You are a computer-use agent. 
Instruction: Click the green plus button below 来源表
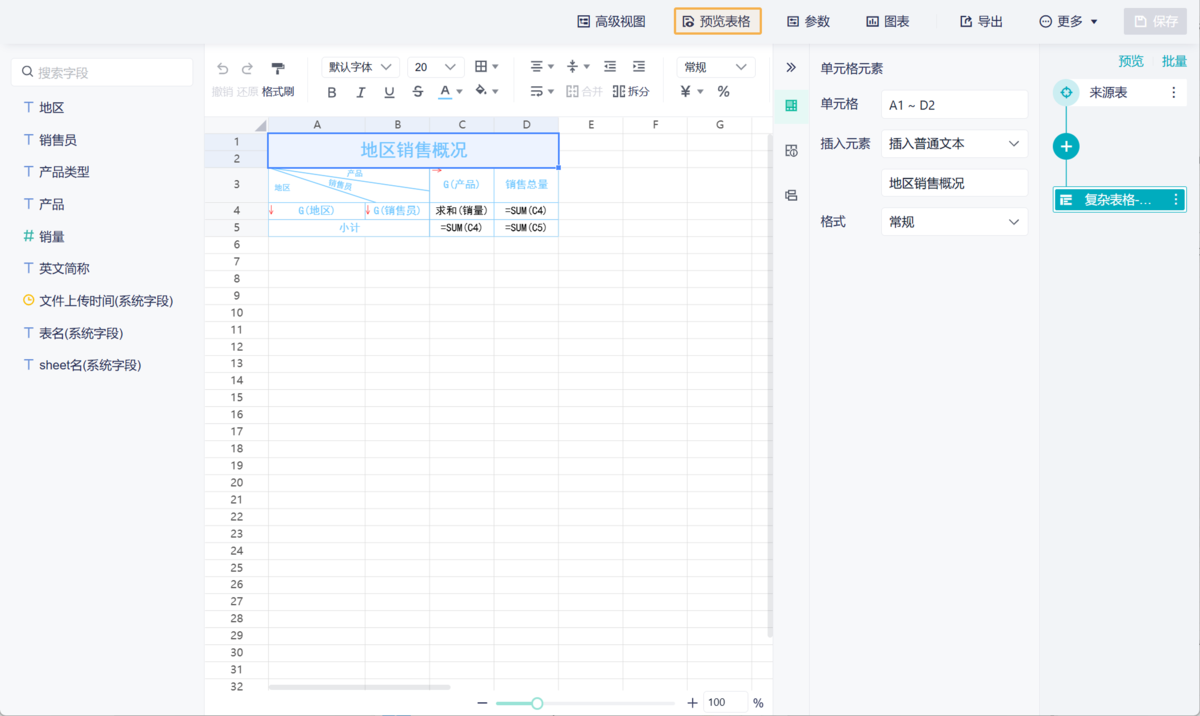pyautogui.click(x=1066, y=146)
